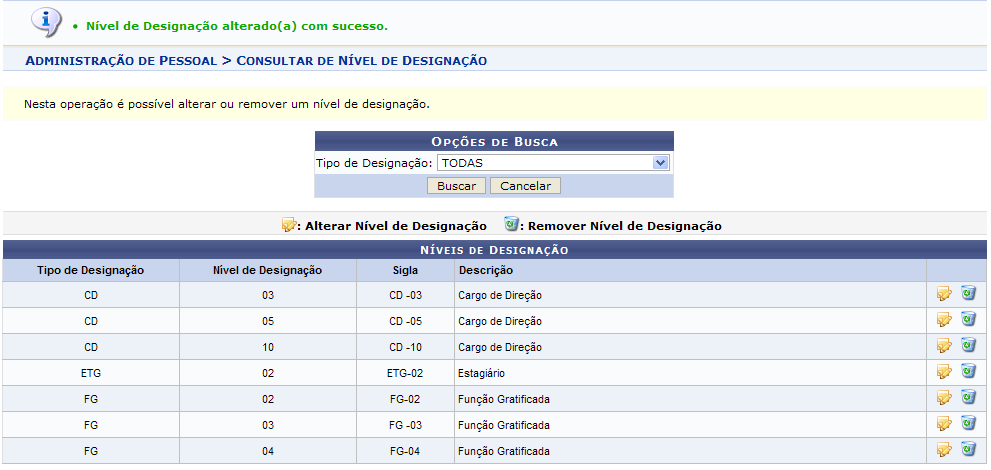Remove the CD -03 designation level

pyautogui.click(x=968, y=294)
